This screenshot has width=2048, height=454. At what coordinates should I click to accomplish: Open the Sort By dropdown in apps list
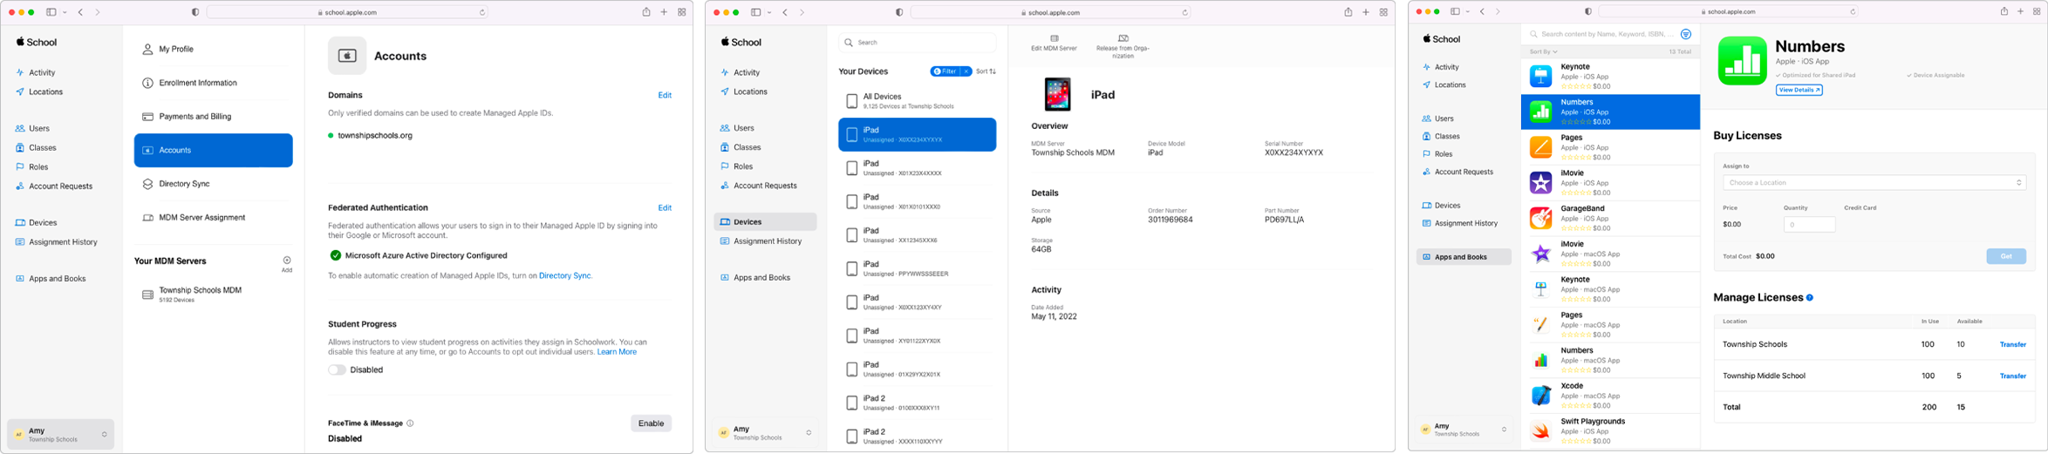click(1543, 52)
